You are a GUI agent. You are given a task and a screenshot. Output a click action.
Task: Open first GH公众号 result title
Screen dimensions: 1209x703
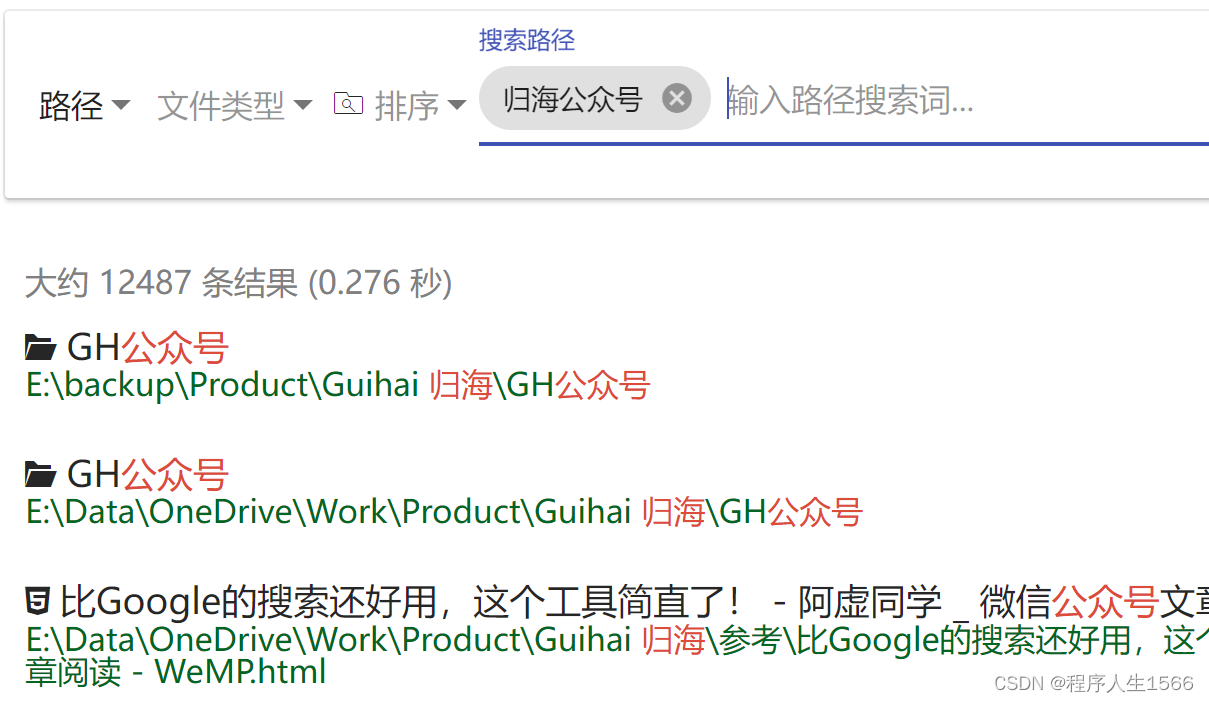(147, 348)
